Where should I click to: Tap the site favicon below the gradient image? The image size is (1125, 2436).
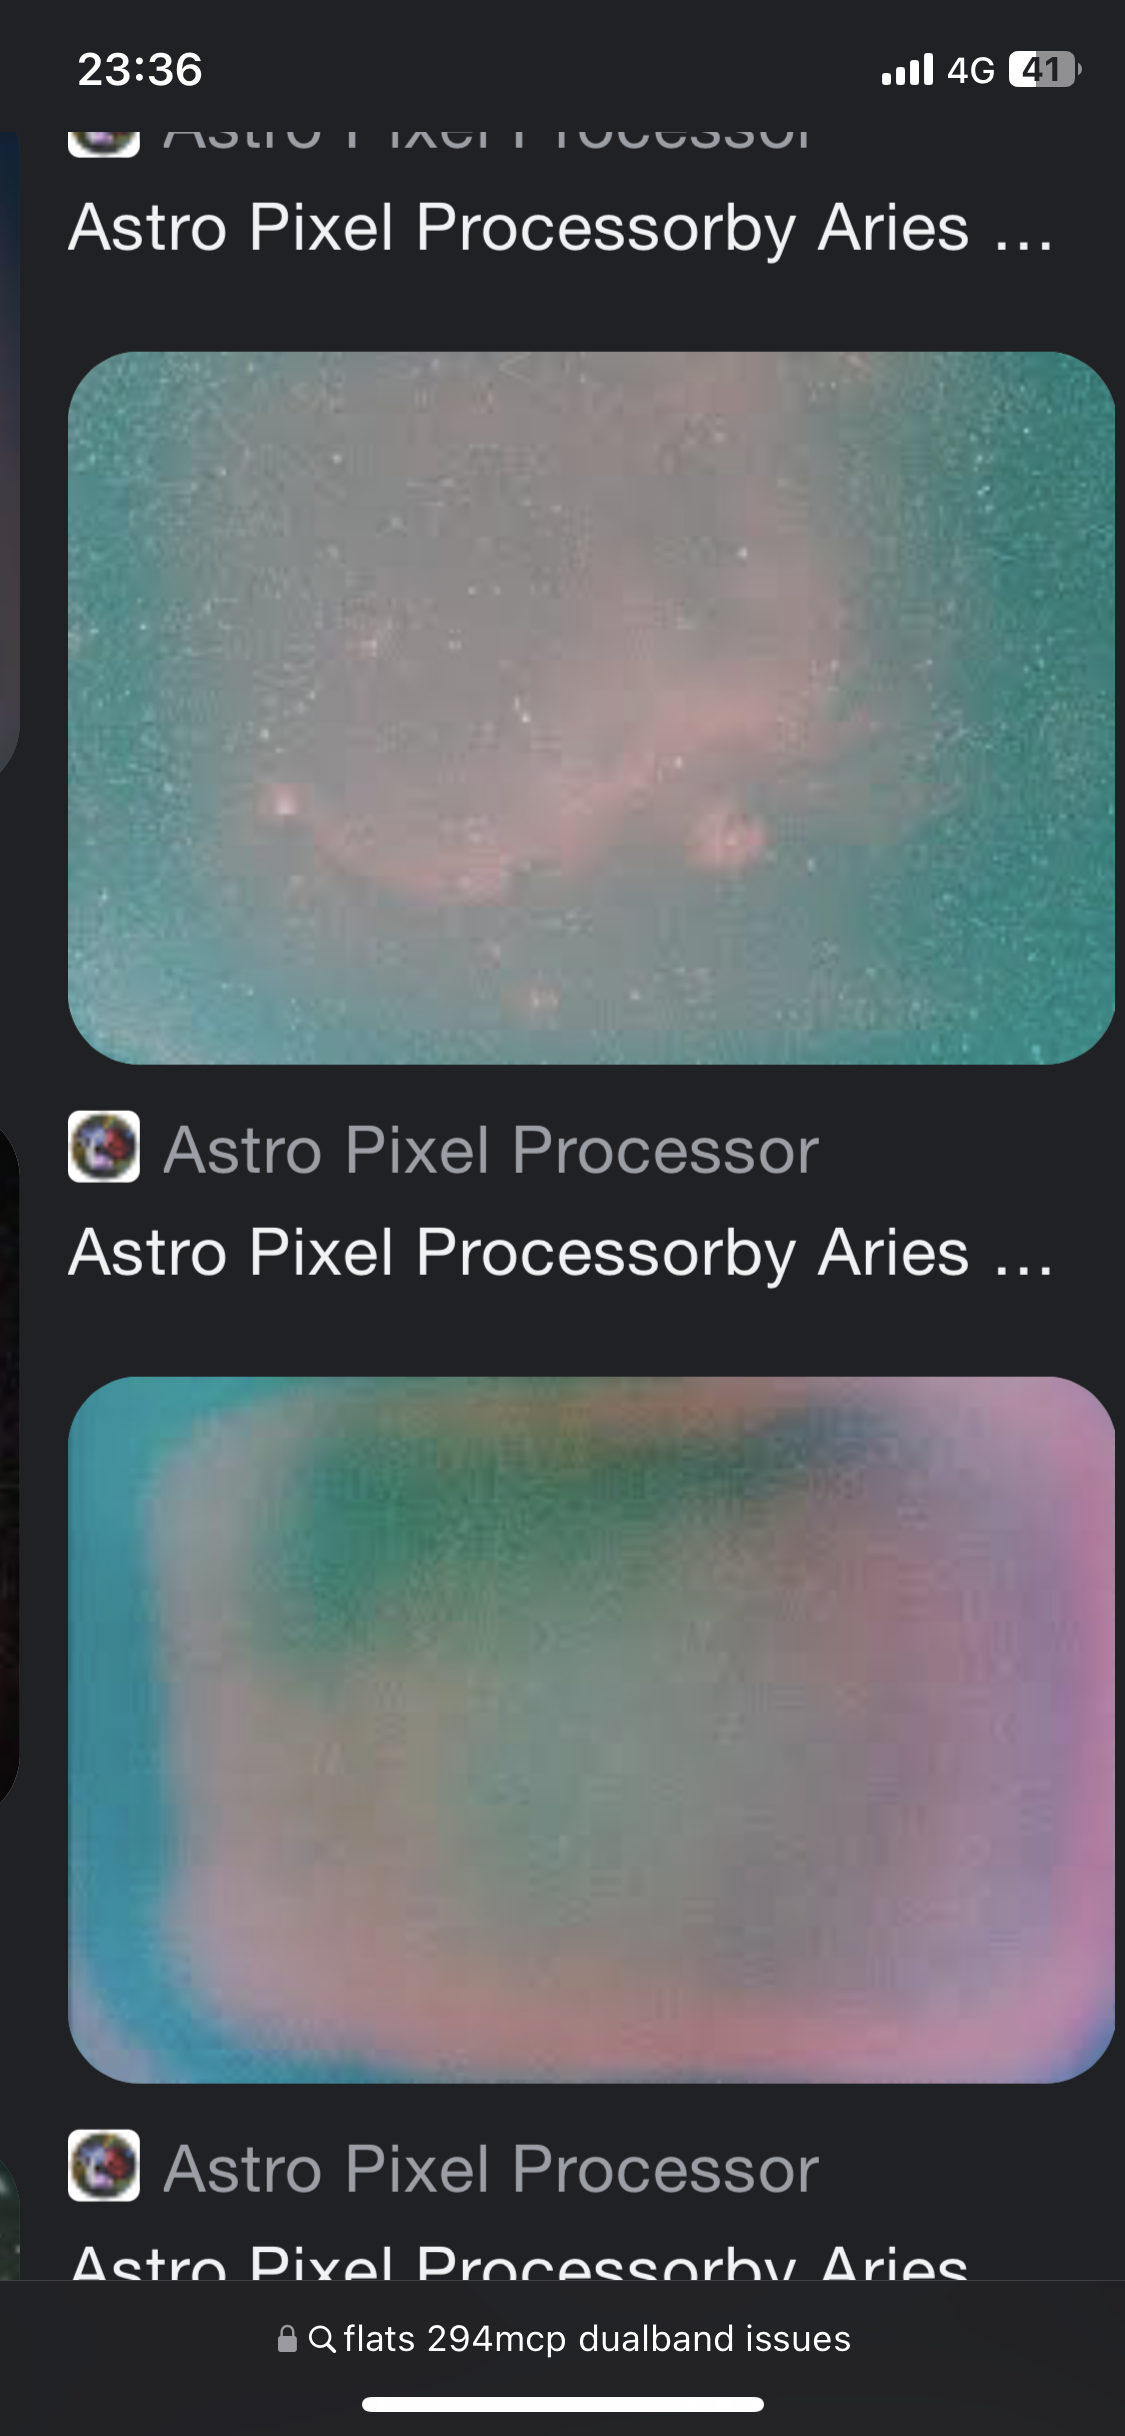[x=104, y=2166]
